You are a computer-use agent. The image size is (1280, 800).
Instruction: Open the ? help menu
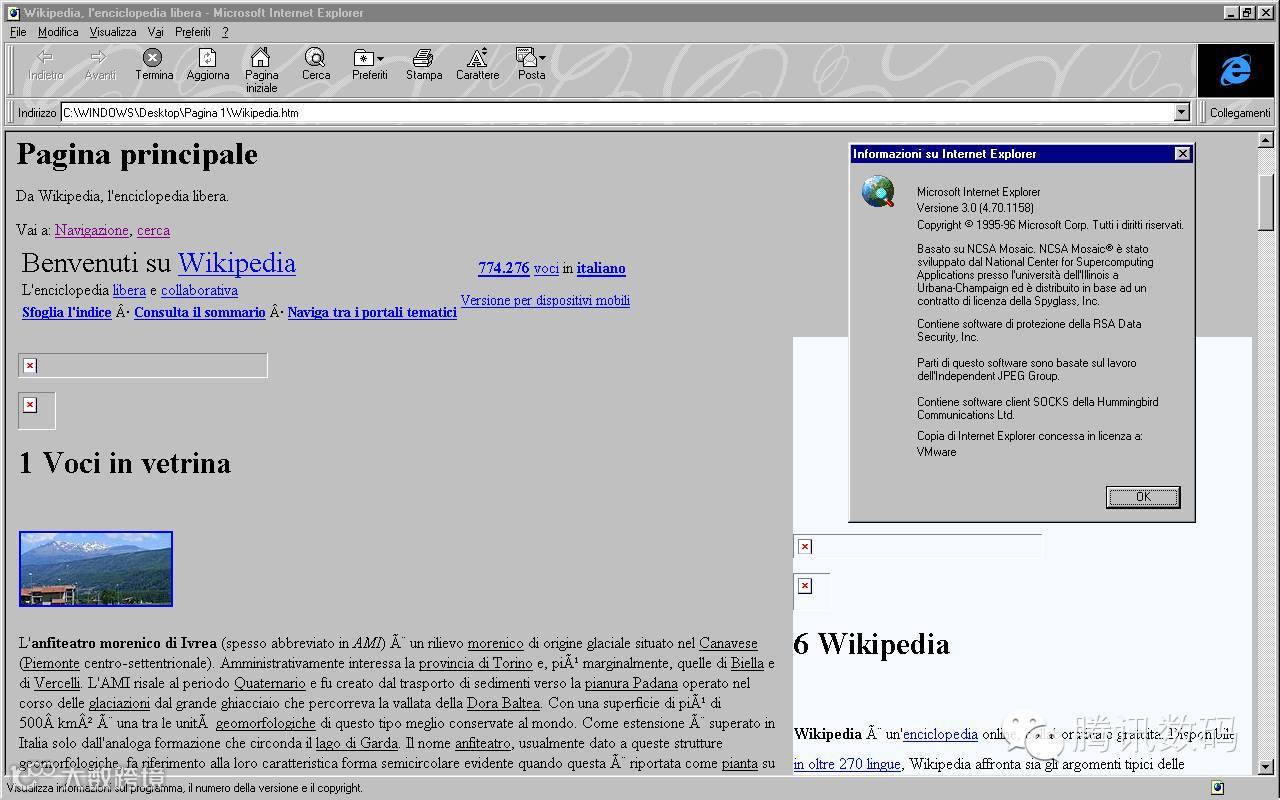(x=225, y=32)
